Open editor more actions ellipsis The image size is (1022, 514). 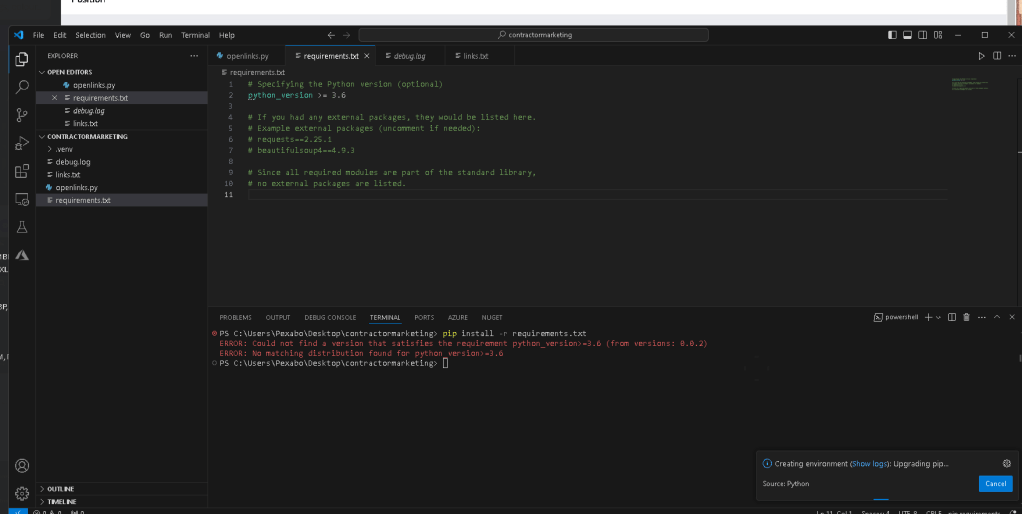pos(1012,56)
